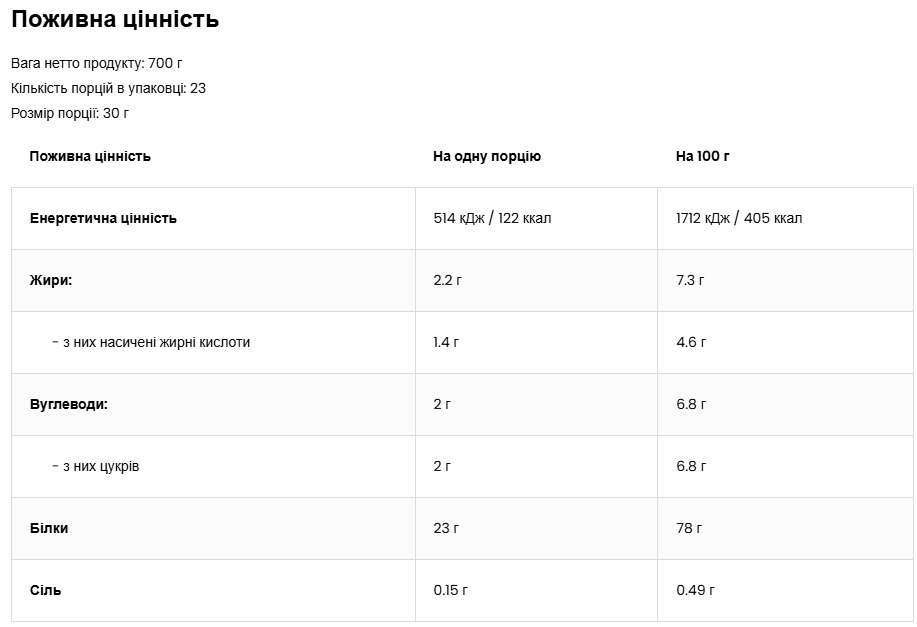The image size is (917, 627).
Task: Click the '4.6 г' saturated fat value
Action: click(x=691, y=342)
